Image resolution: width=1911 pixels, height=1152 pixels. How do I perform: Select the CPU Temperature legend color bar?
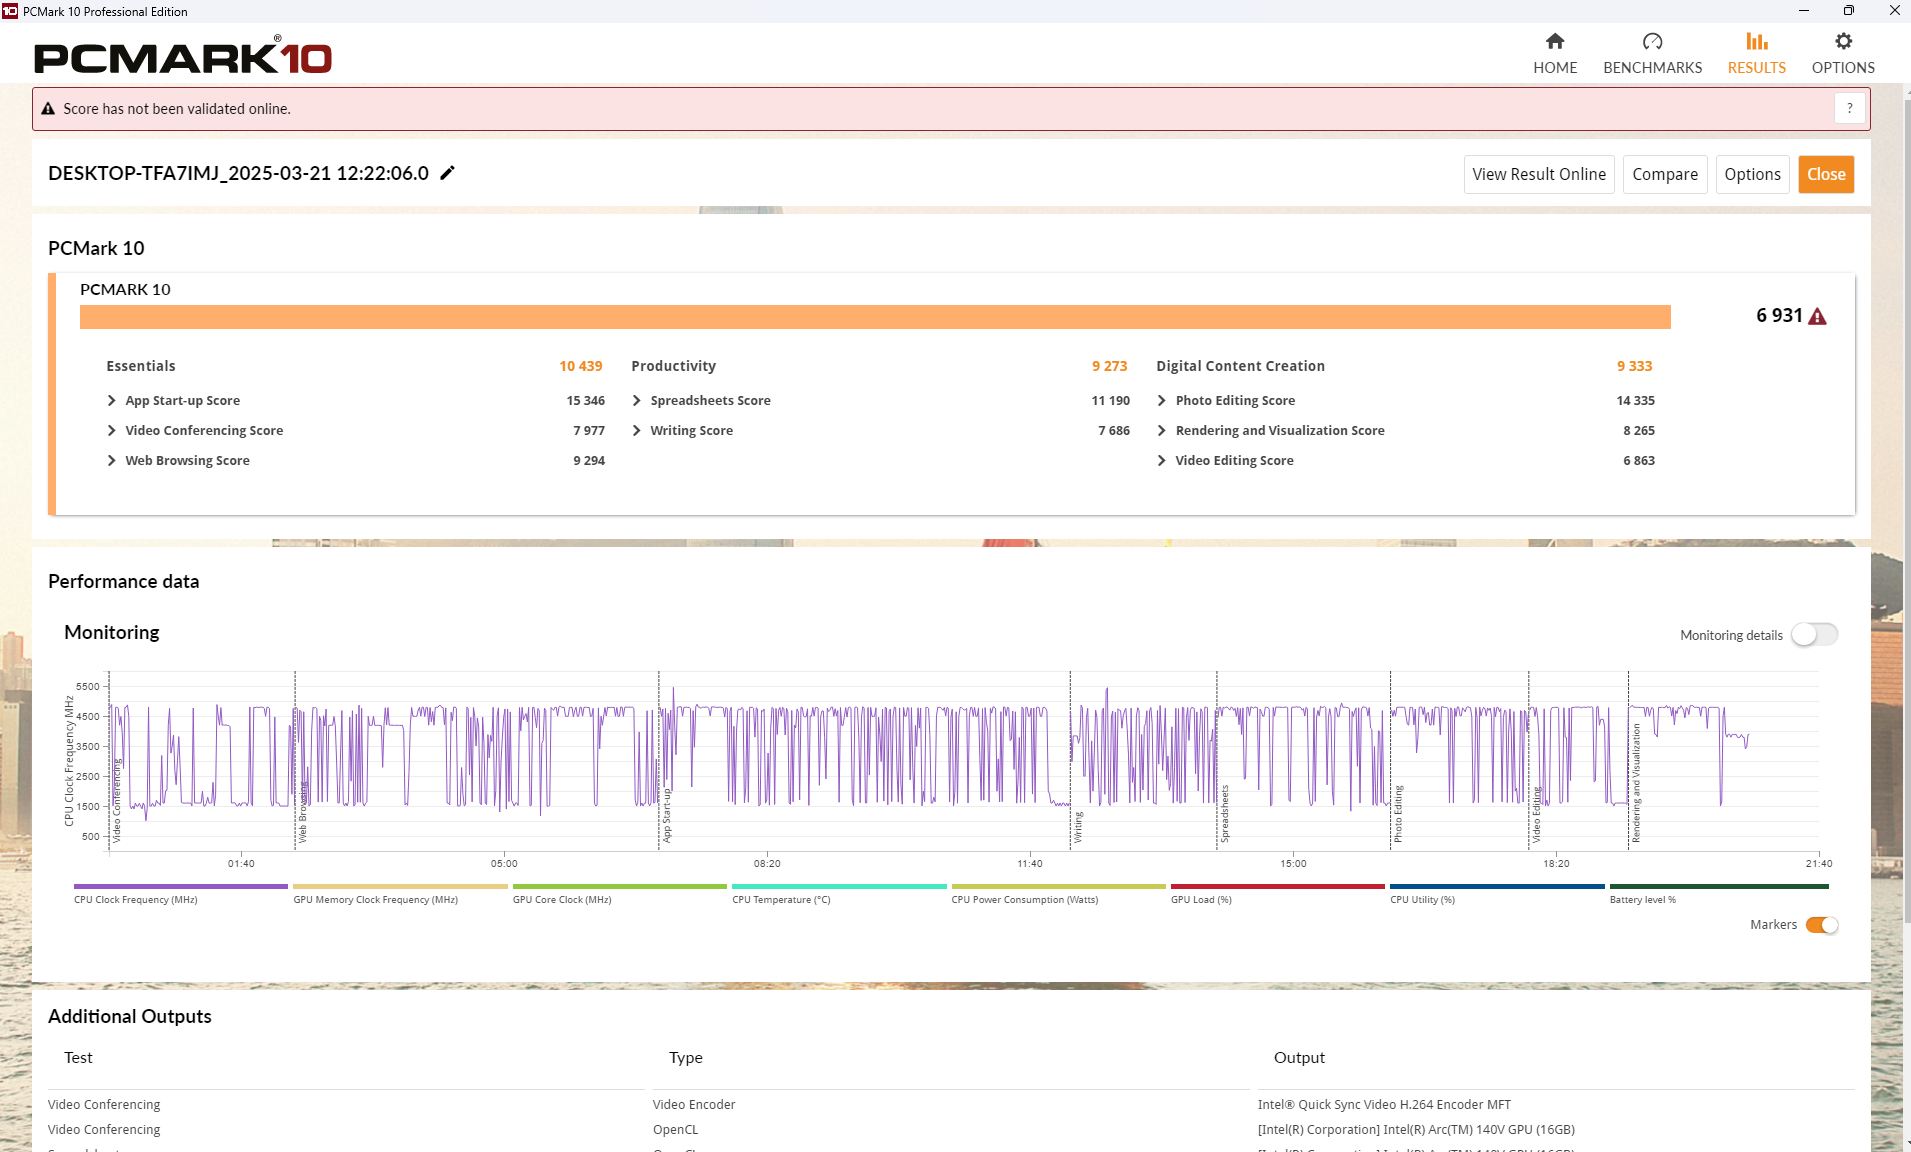tap(838, 886)
